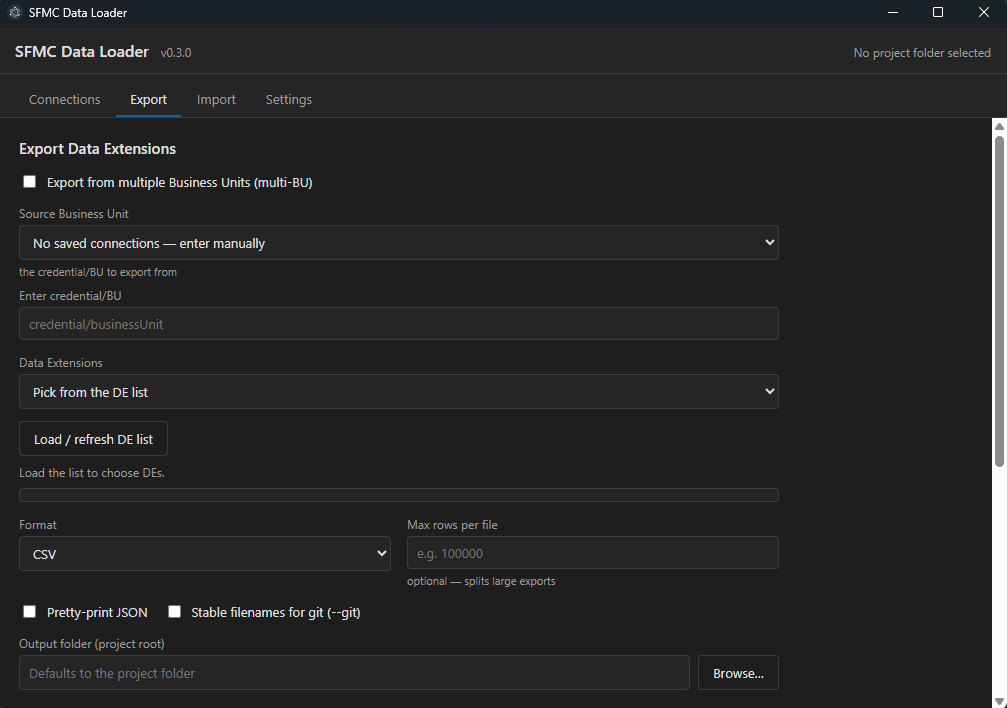Image resolution: width=1007 pixels, height=708 pixels.
Task: Enable Export from multiple Business Units checkbox
Action: (30, 182)
